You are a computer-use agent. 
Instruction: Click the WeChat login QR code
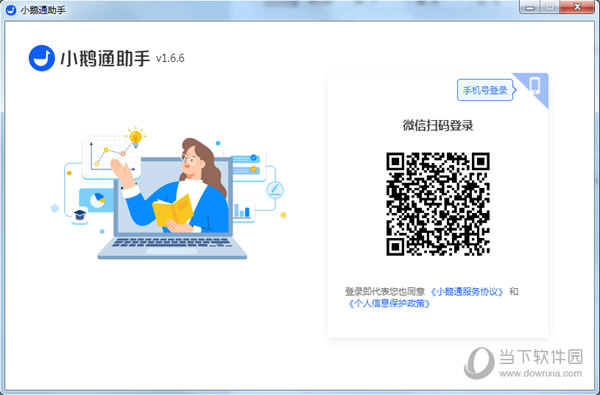(x=438, y=204)
